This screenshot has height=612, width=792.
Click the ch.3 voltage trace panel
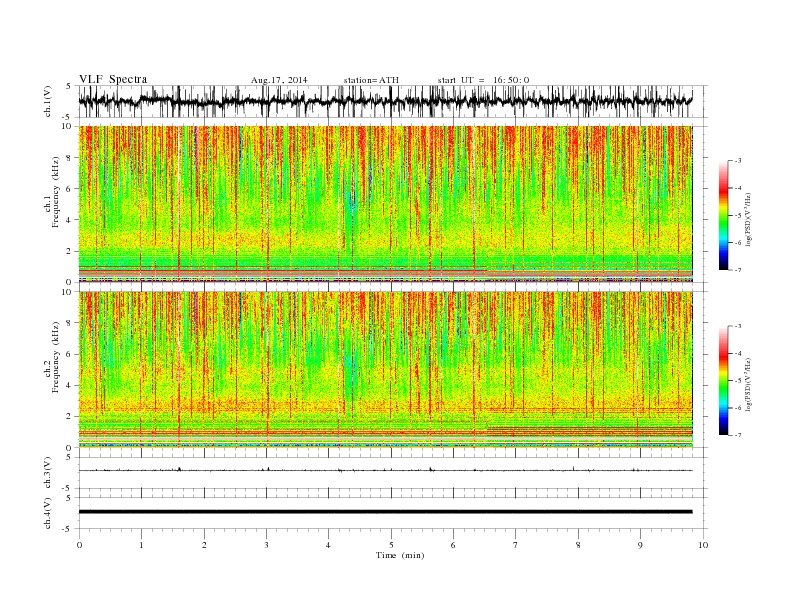coord(393,473)
